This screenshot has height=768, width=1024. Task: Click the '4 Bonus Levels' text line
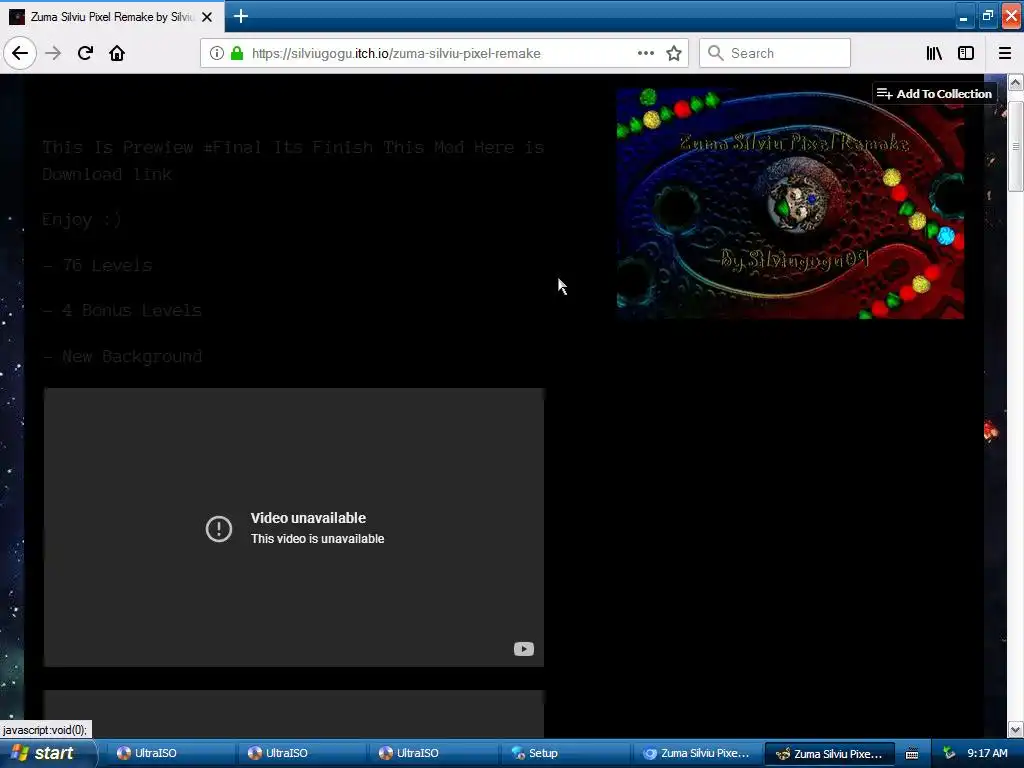(x=121, y=310)
